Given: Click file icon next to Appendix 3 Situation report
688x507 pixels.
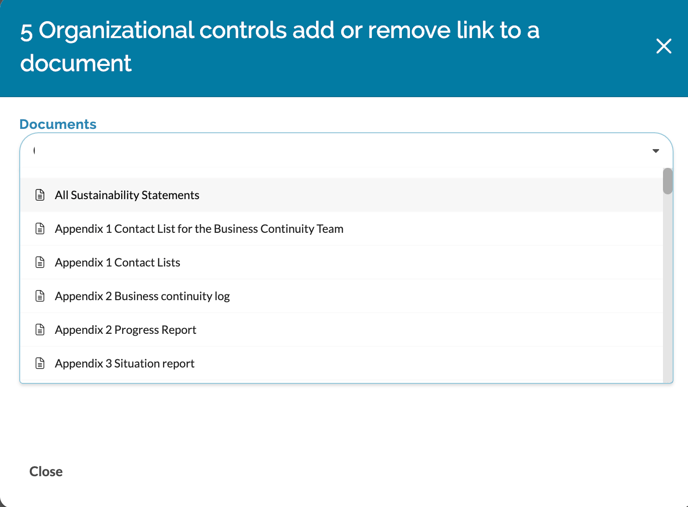Looking at the screenshot, I should [x=40, y=363].
